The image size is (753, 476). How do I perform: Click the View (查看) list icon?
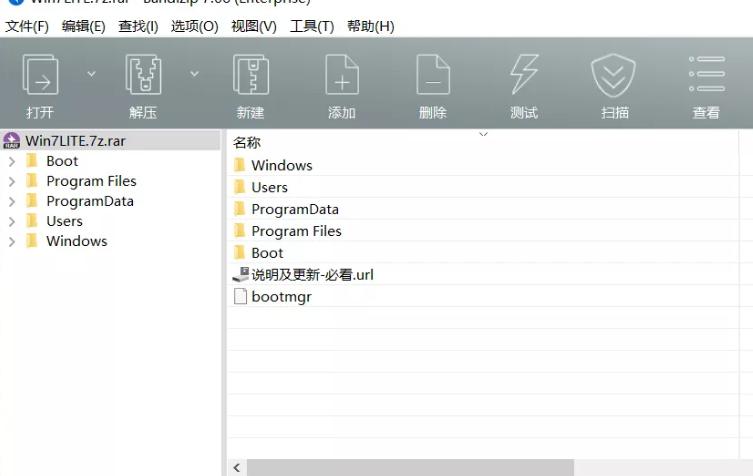click(x=706, y=73)
